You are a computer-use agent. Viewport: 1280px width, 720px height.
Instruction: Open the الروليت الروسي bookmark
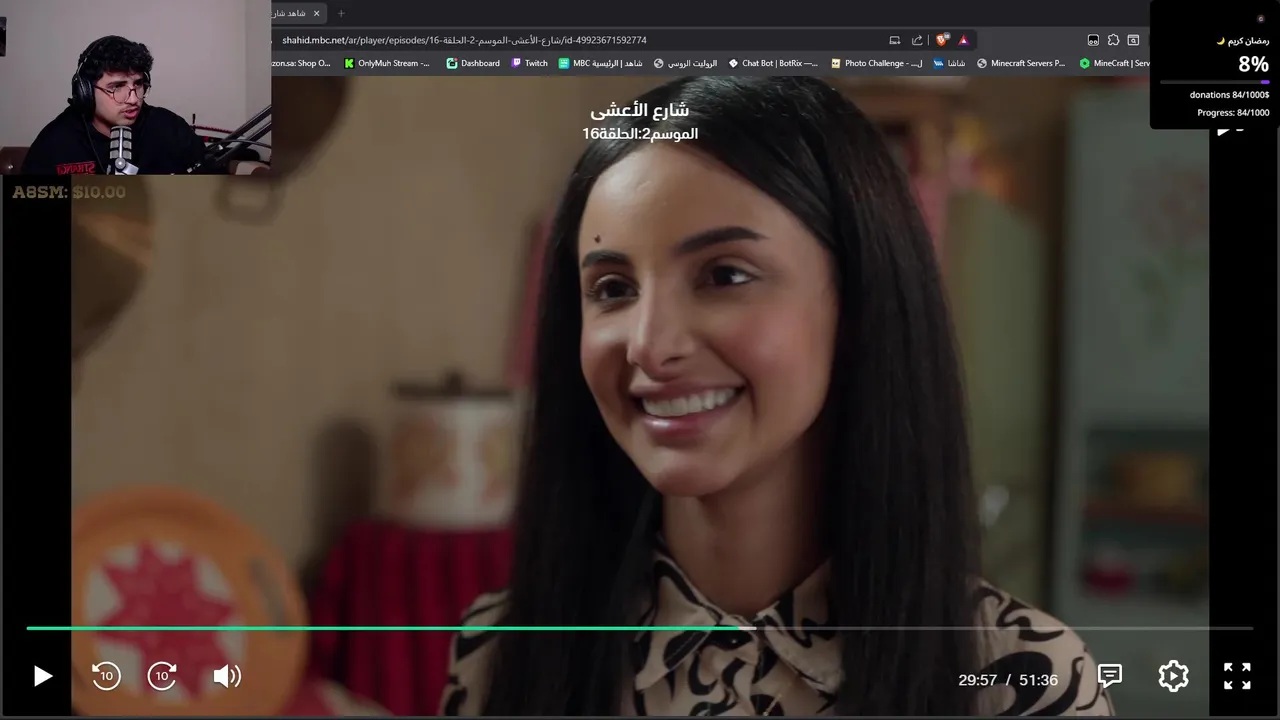pyautogui.click(x=686, y=63)
